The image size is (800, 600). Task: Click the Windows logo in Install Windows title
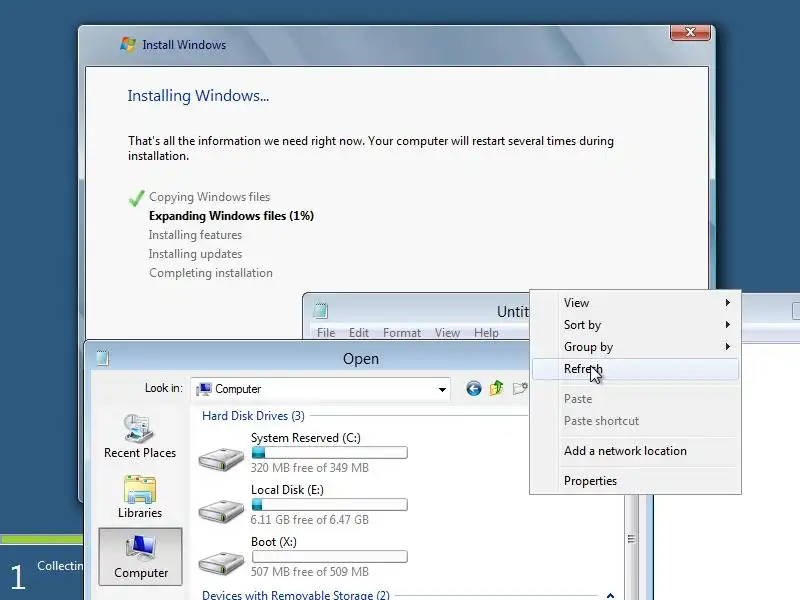point(128,44)
